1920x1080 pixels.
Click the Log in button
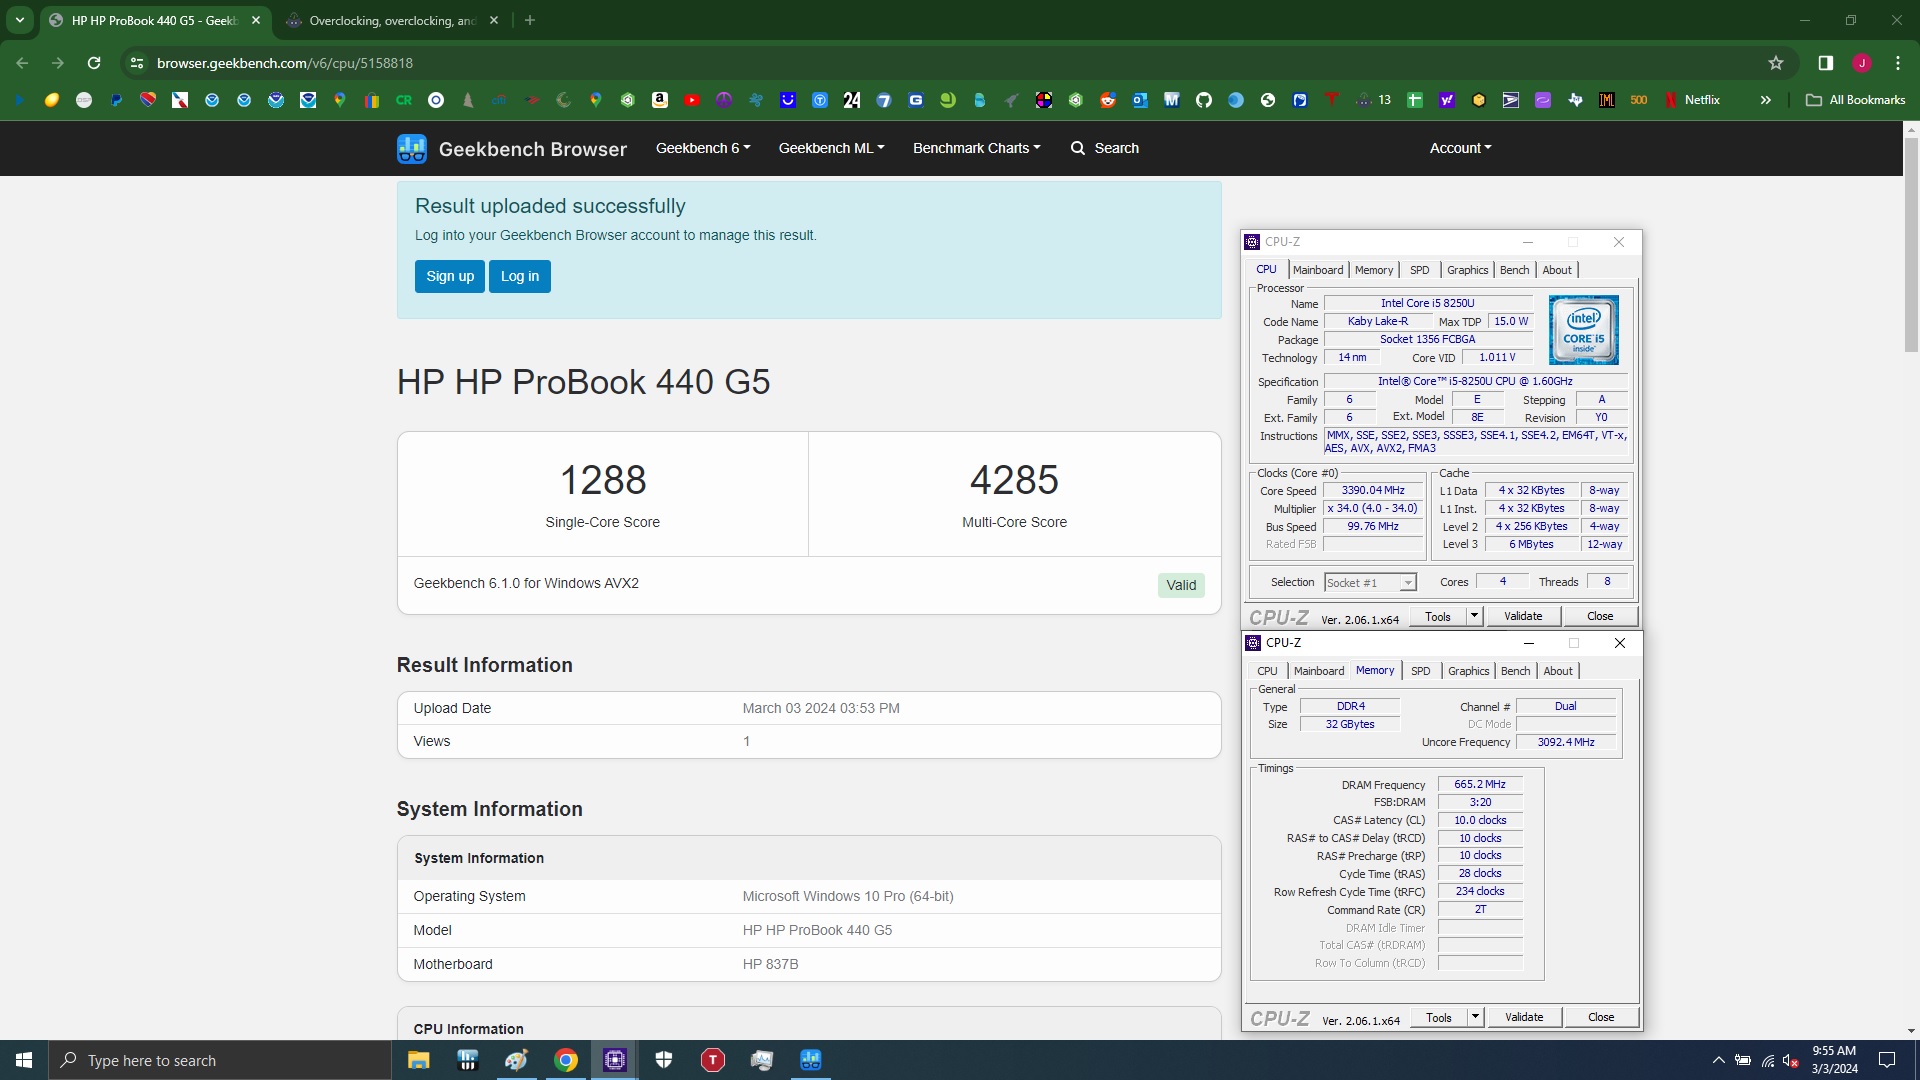tap(520, 277)
